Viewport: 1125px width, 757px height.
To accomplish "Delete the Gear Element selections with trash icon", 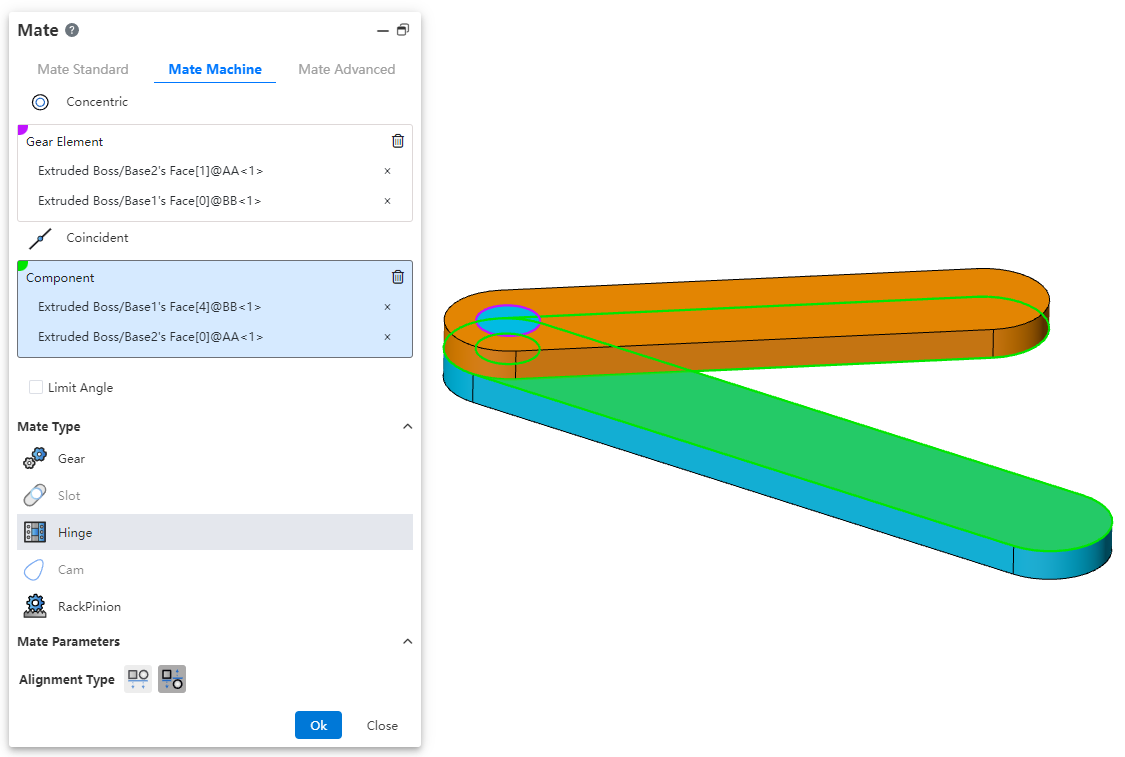I will coord(398,141).
